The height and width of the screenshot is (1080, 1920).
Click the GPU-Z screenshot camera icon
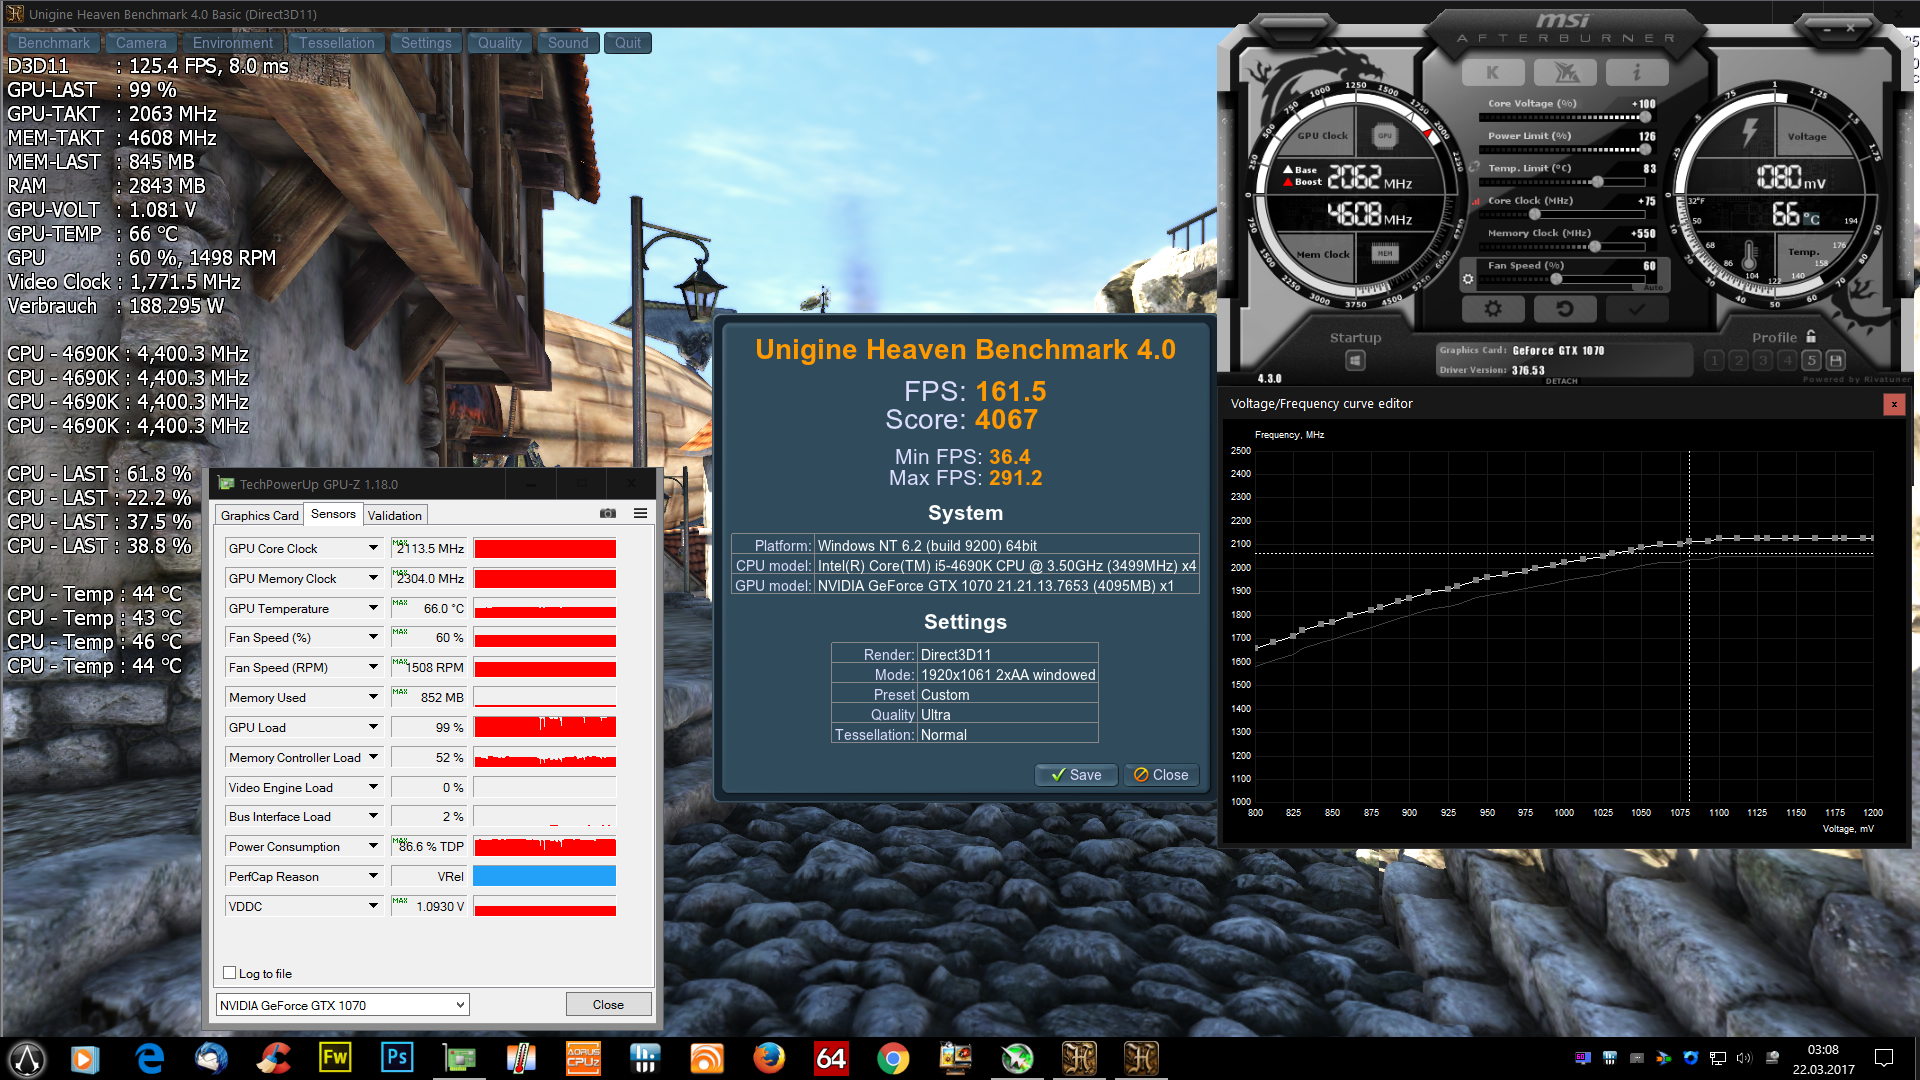coord(607,514)
